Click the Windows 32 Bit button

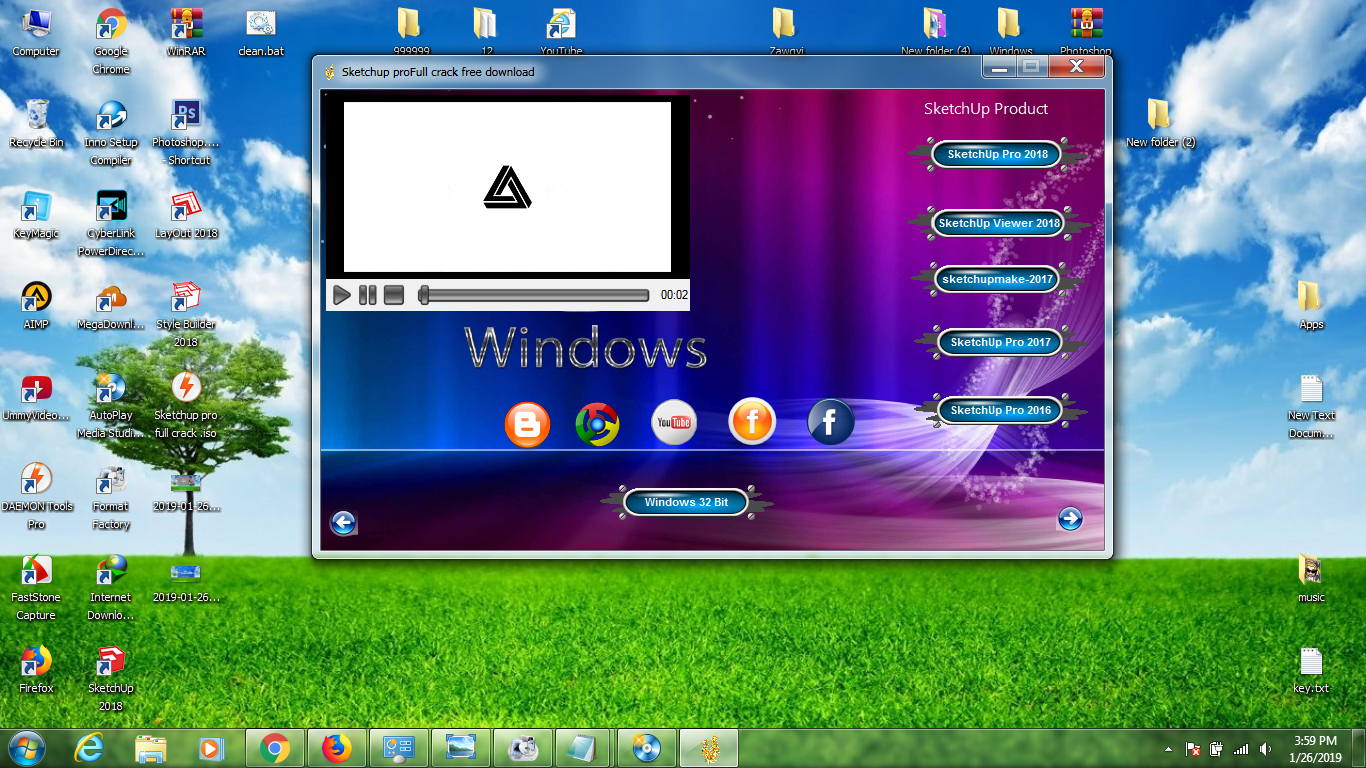click(x=686, y=502)
